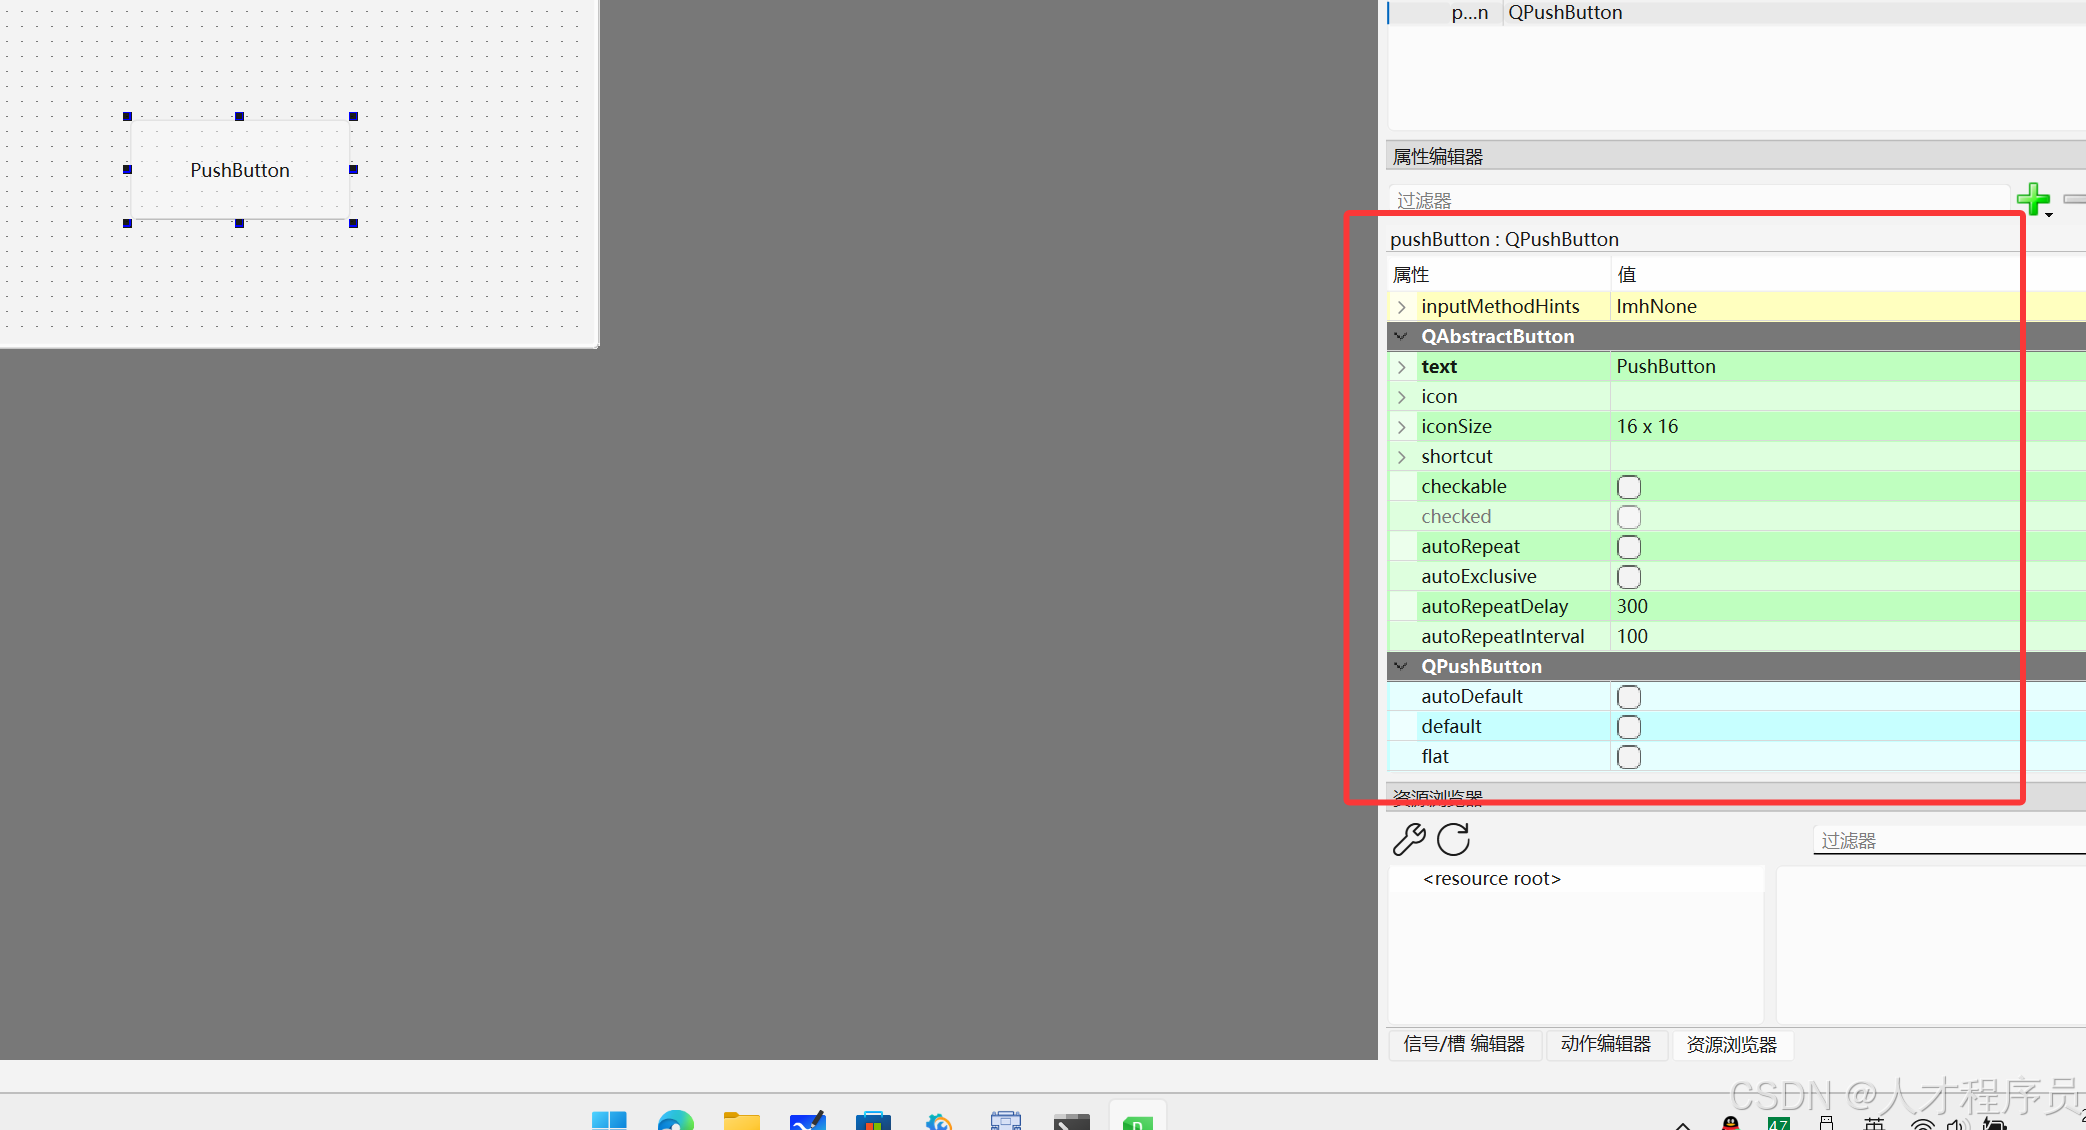The image size is (2086, 1130).
Task: Switch to the 信号/槽 编辑器 tab
Action: (1463, 1044)
